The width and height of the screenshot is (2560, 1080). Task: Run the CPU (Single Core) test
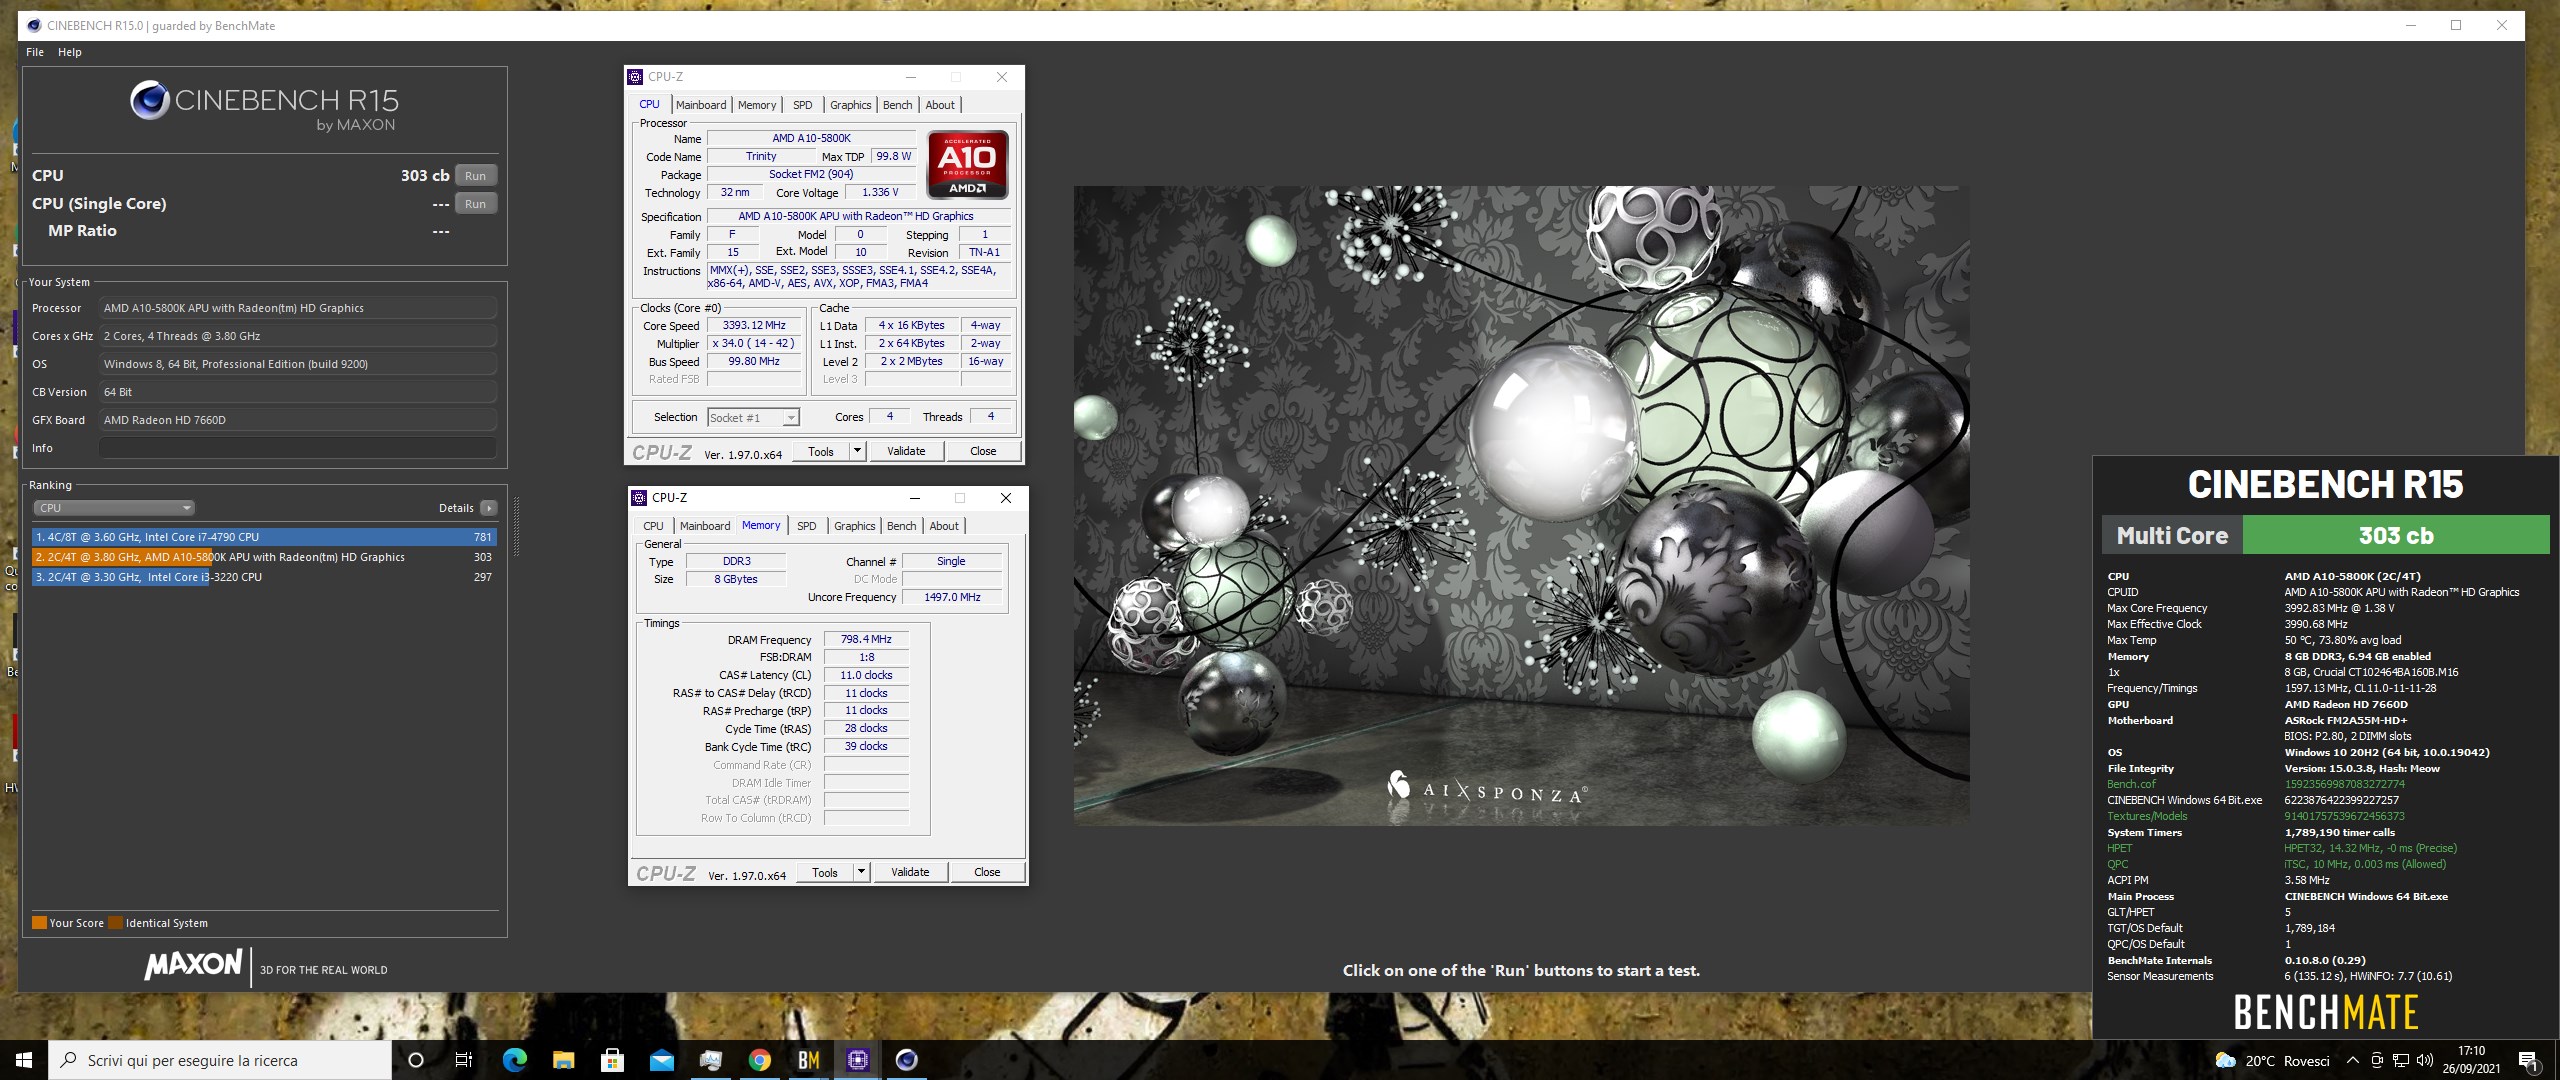coord(476,203)
